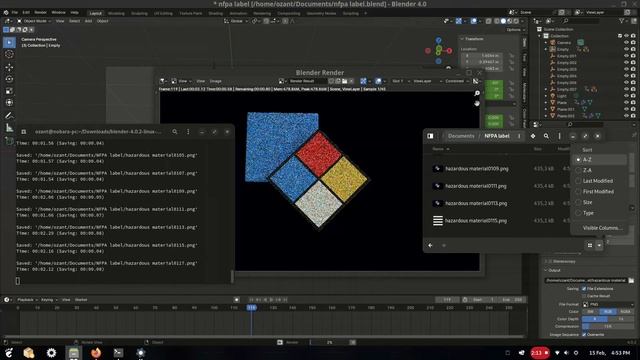
Task: Click the Blender logo icon in the menu bar
Action: (6, 13)
